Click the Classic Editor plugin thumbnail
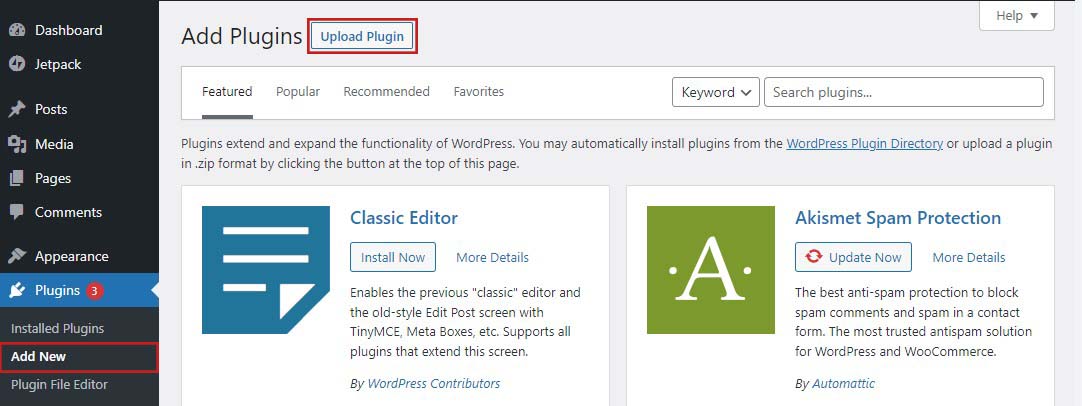This screenshot has height=406, width=1082. [266, 270]
